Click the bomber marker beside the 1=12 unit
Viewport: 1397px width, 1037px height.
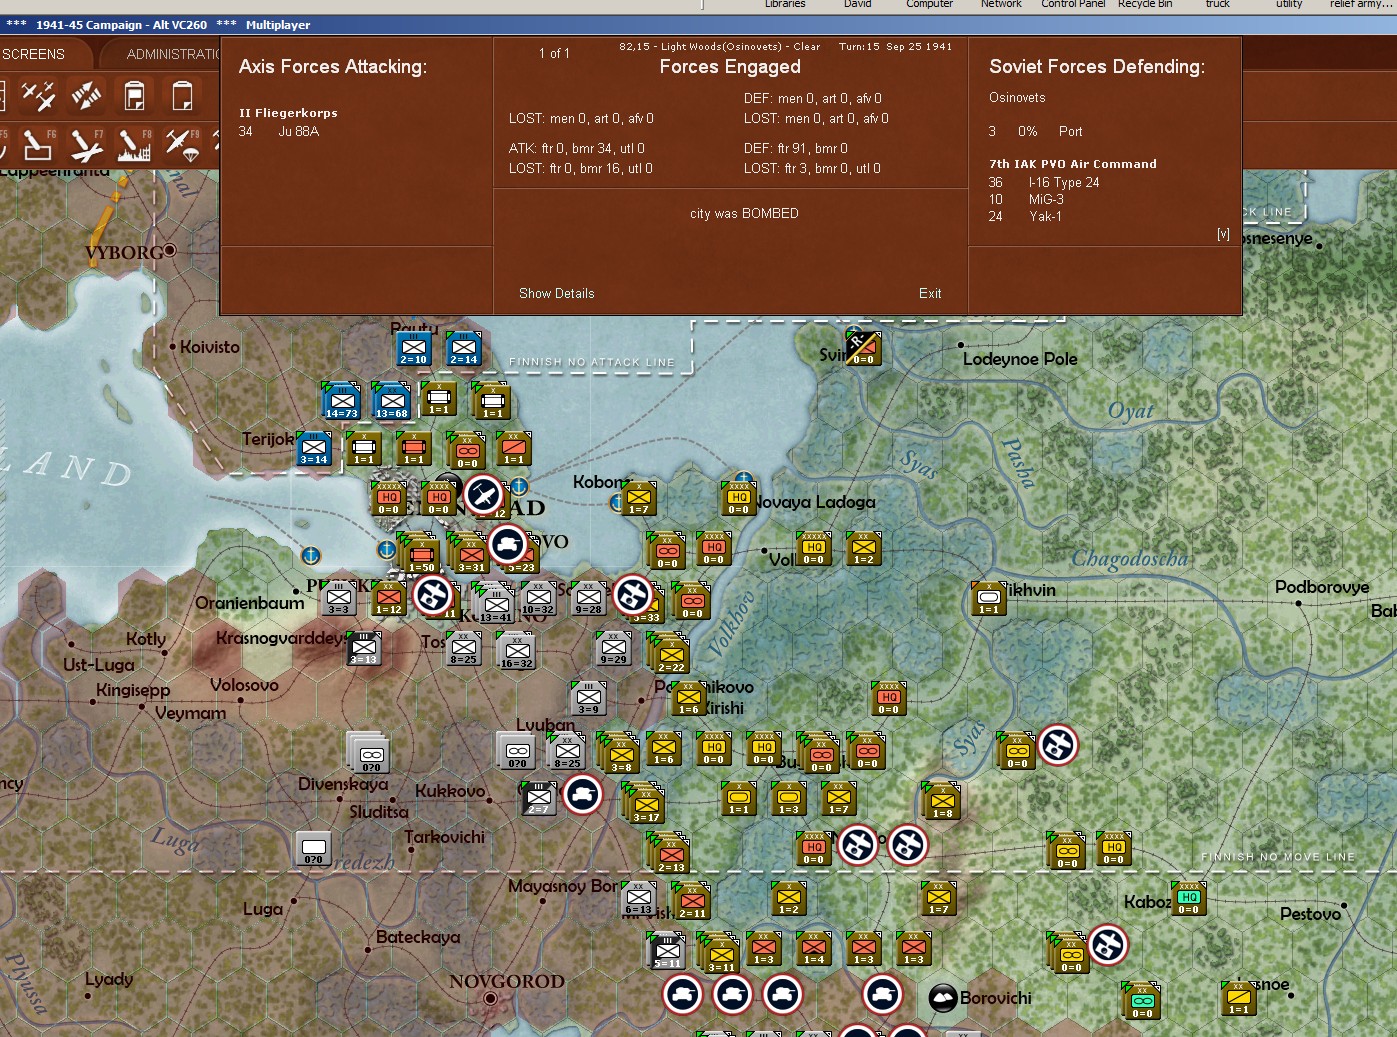[433, 594]
